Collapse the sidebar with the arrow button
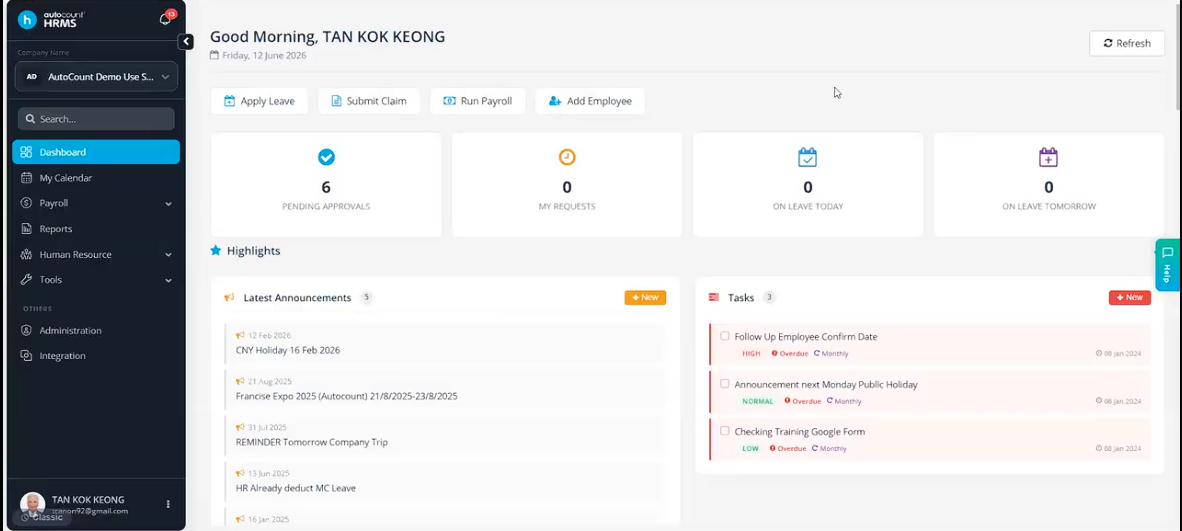1182x531 pixels. coord(185,41)
